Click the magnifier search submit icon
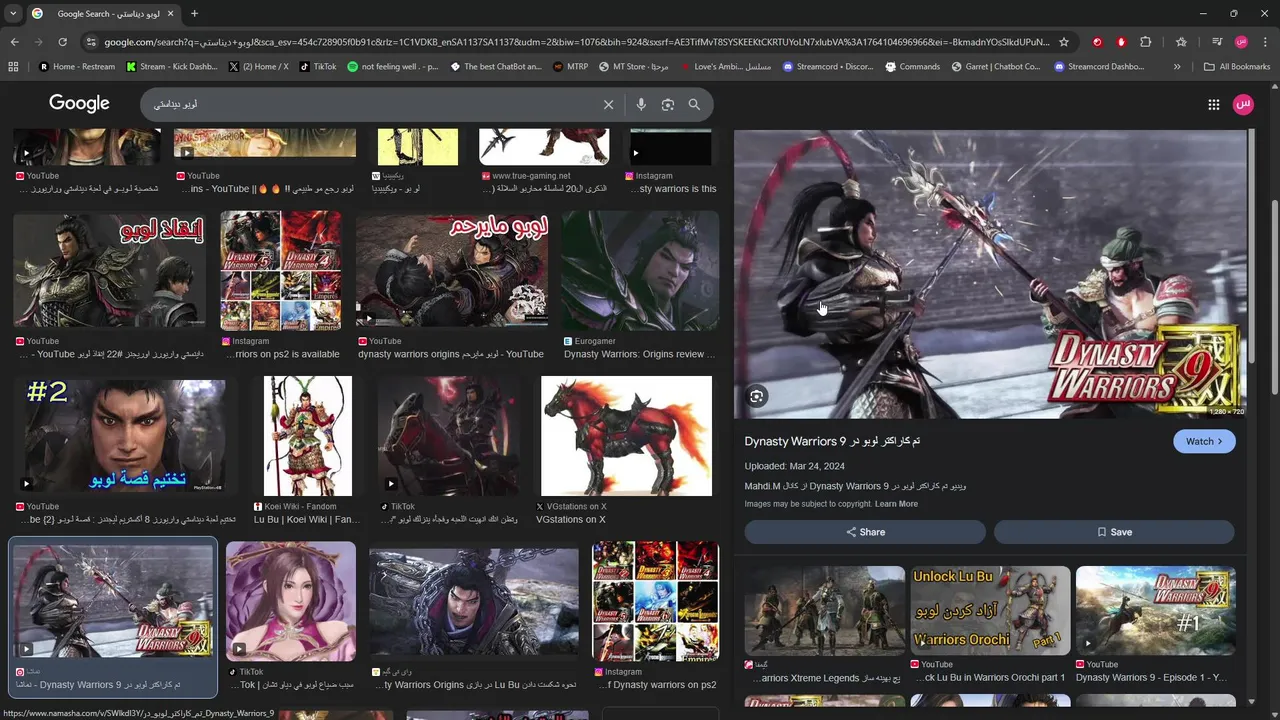 [x=694, y=104]
